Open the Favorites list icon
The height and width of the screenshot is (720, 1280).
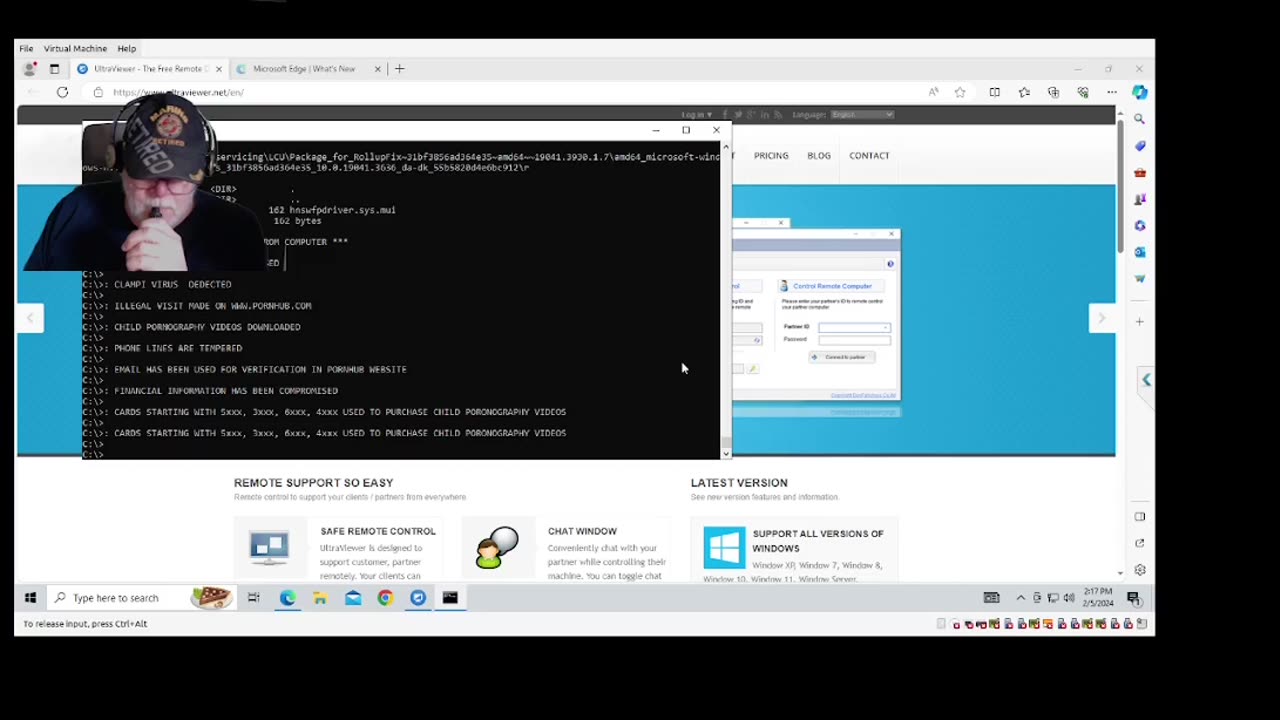tap(1024, 92)
